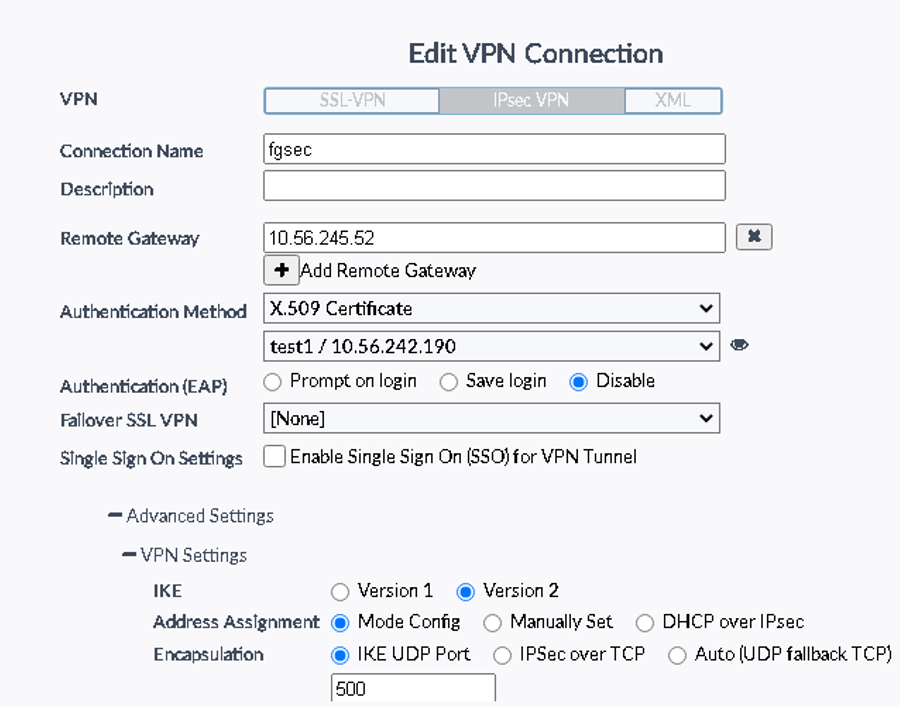Screen dimensions: 900x706
Task: Open the test1 certificate dropdown
Action: pos(491,346)
